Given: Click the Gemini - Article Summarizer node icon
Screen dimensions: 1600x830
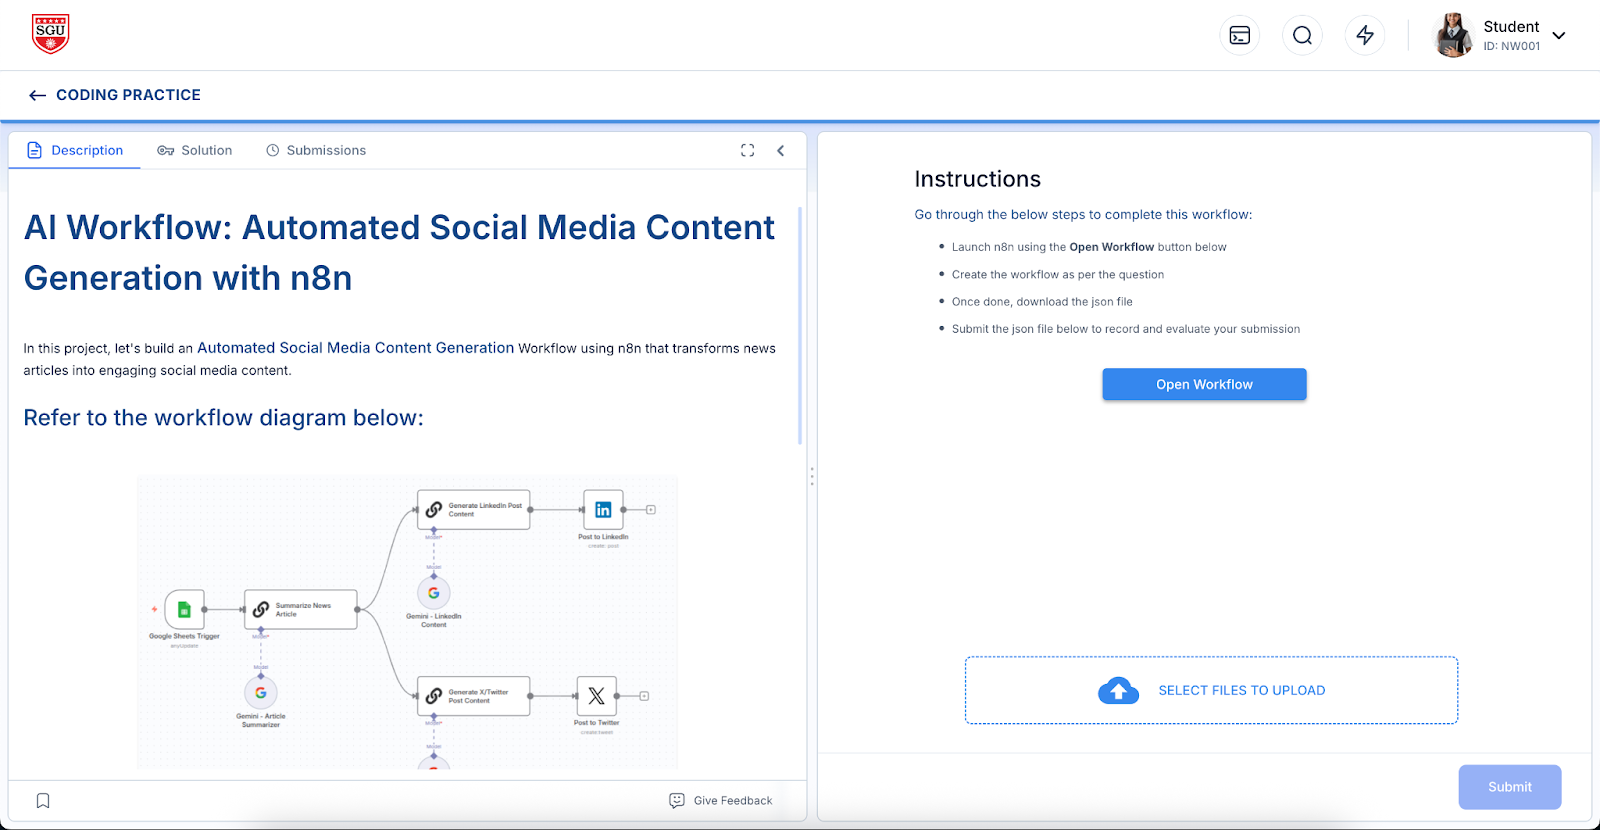Looking at the screenshot, I should [x=261, y=692].
